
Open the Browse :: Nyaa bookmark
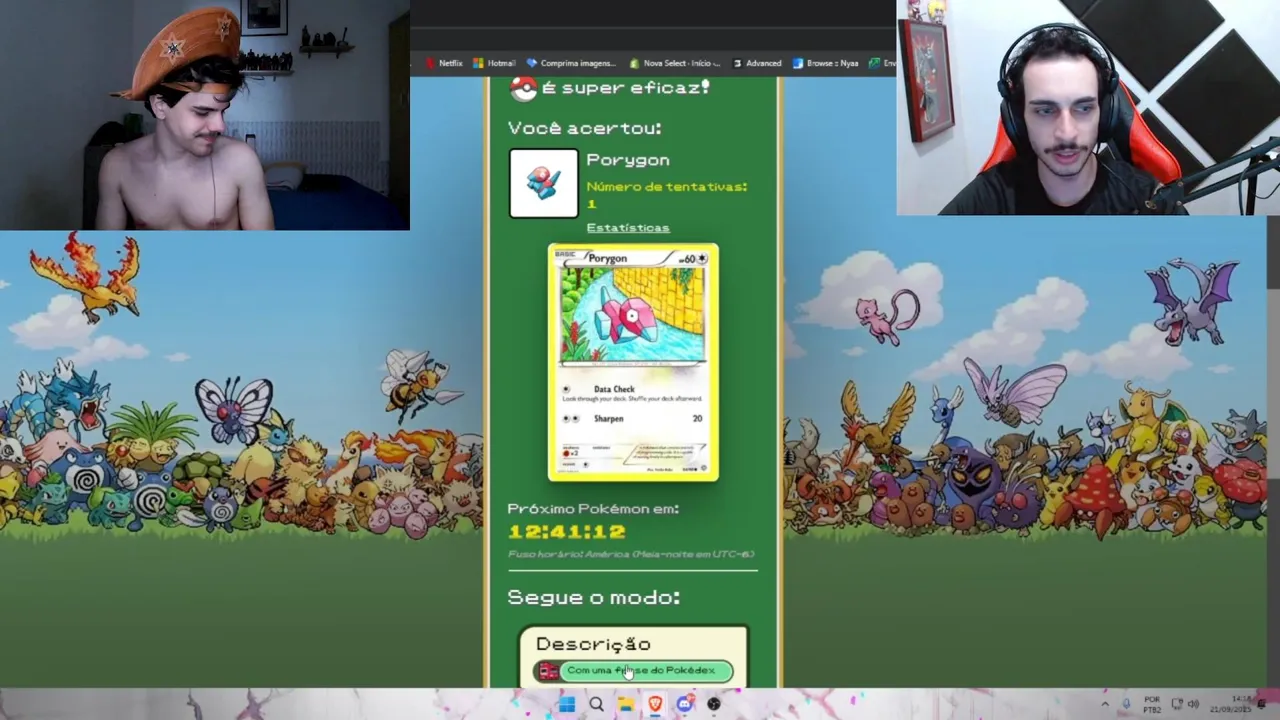[825, 63]
